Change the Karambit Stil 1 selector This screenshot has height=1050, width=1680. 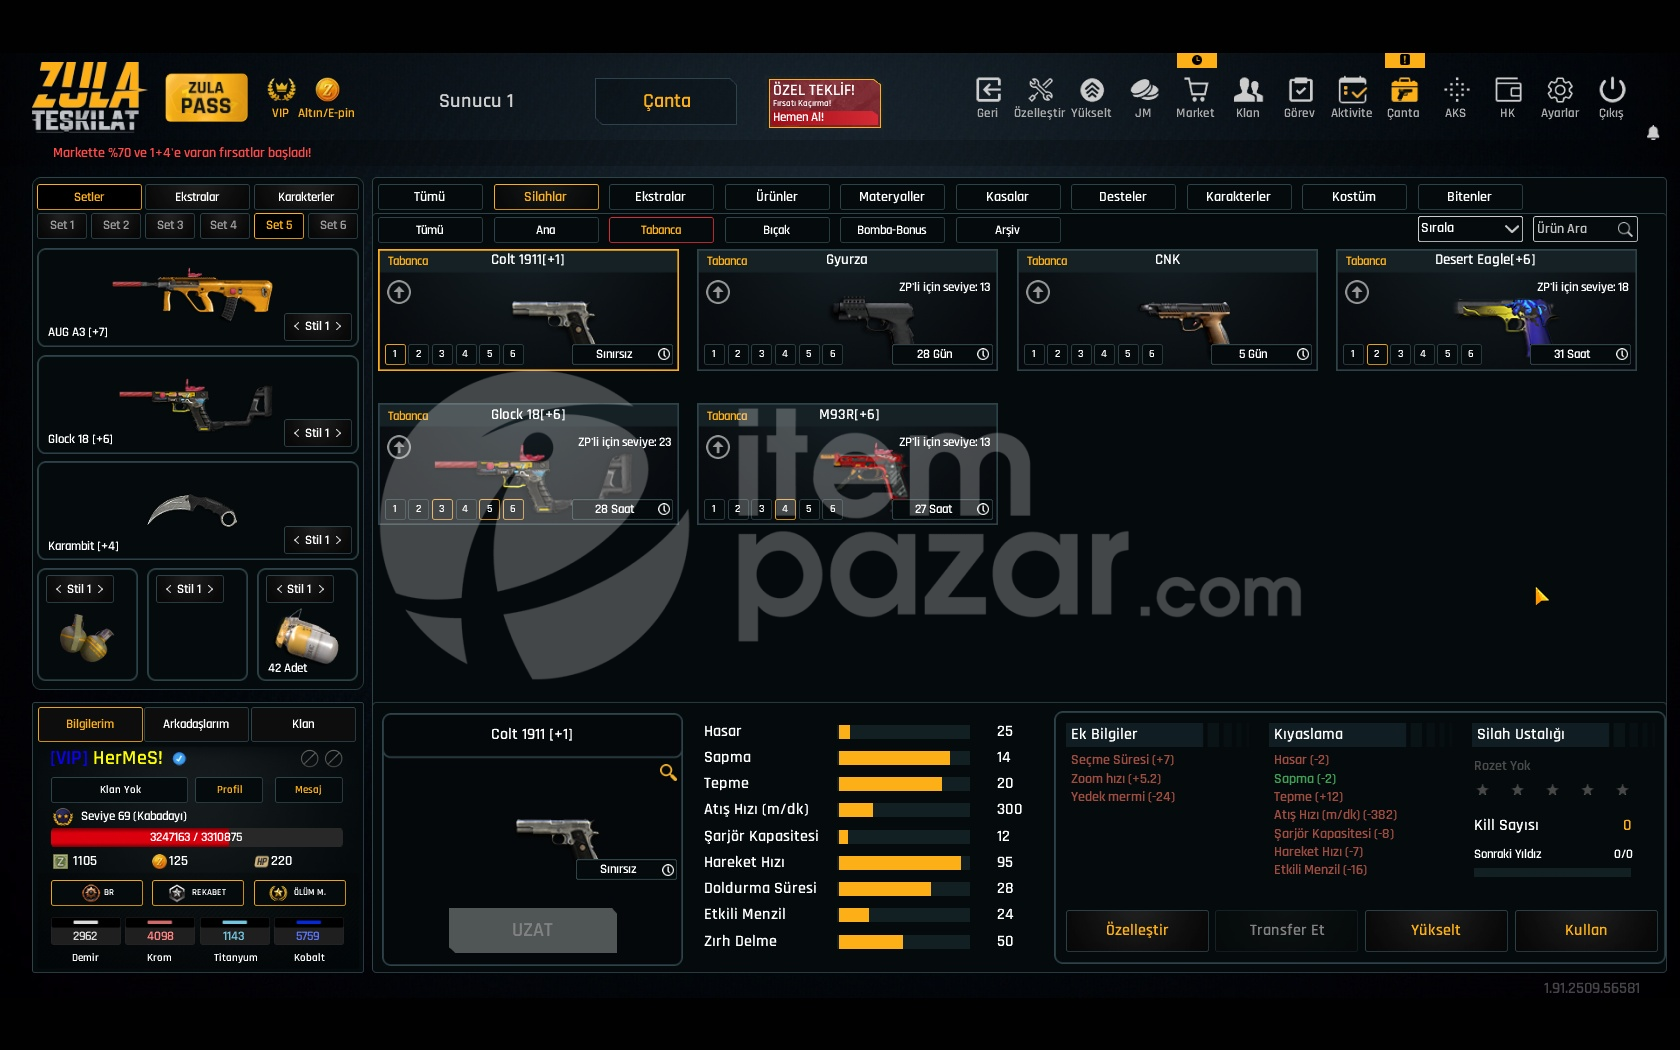[x=317, y=540]
